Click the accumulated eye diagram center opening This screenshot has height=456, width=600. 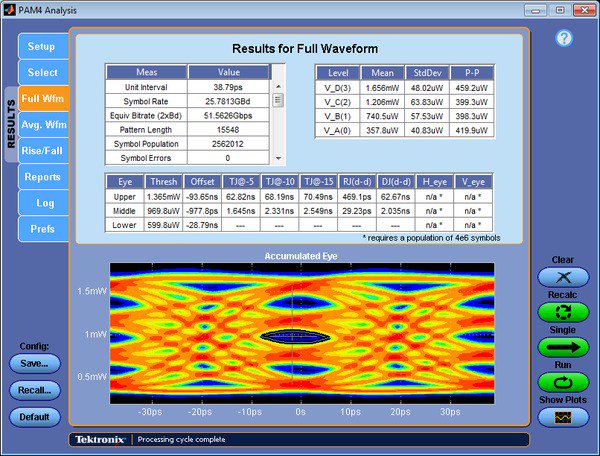point(295,339)
